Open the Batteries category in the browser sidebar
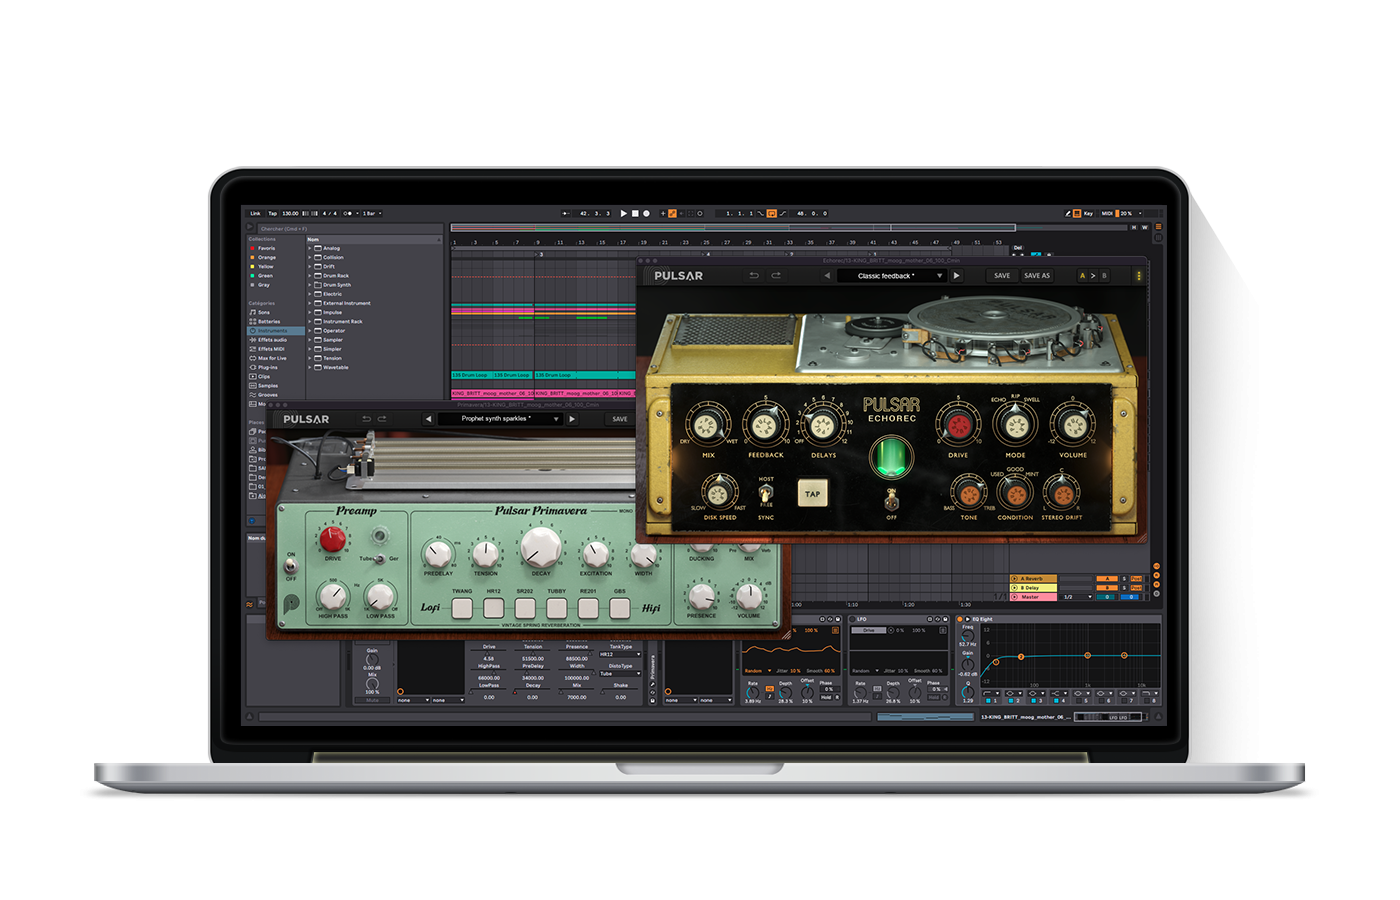 [254, 321]
